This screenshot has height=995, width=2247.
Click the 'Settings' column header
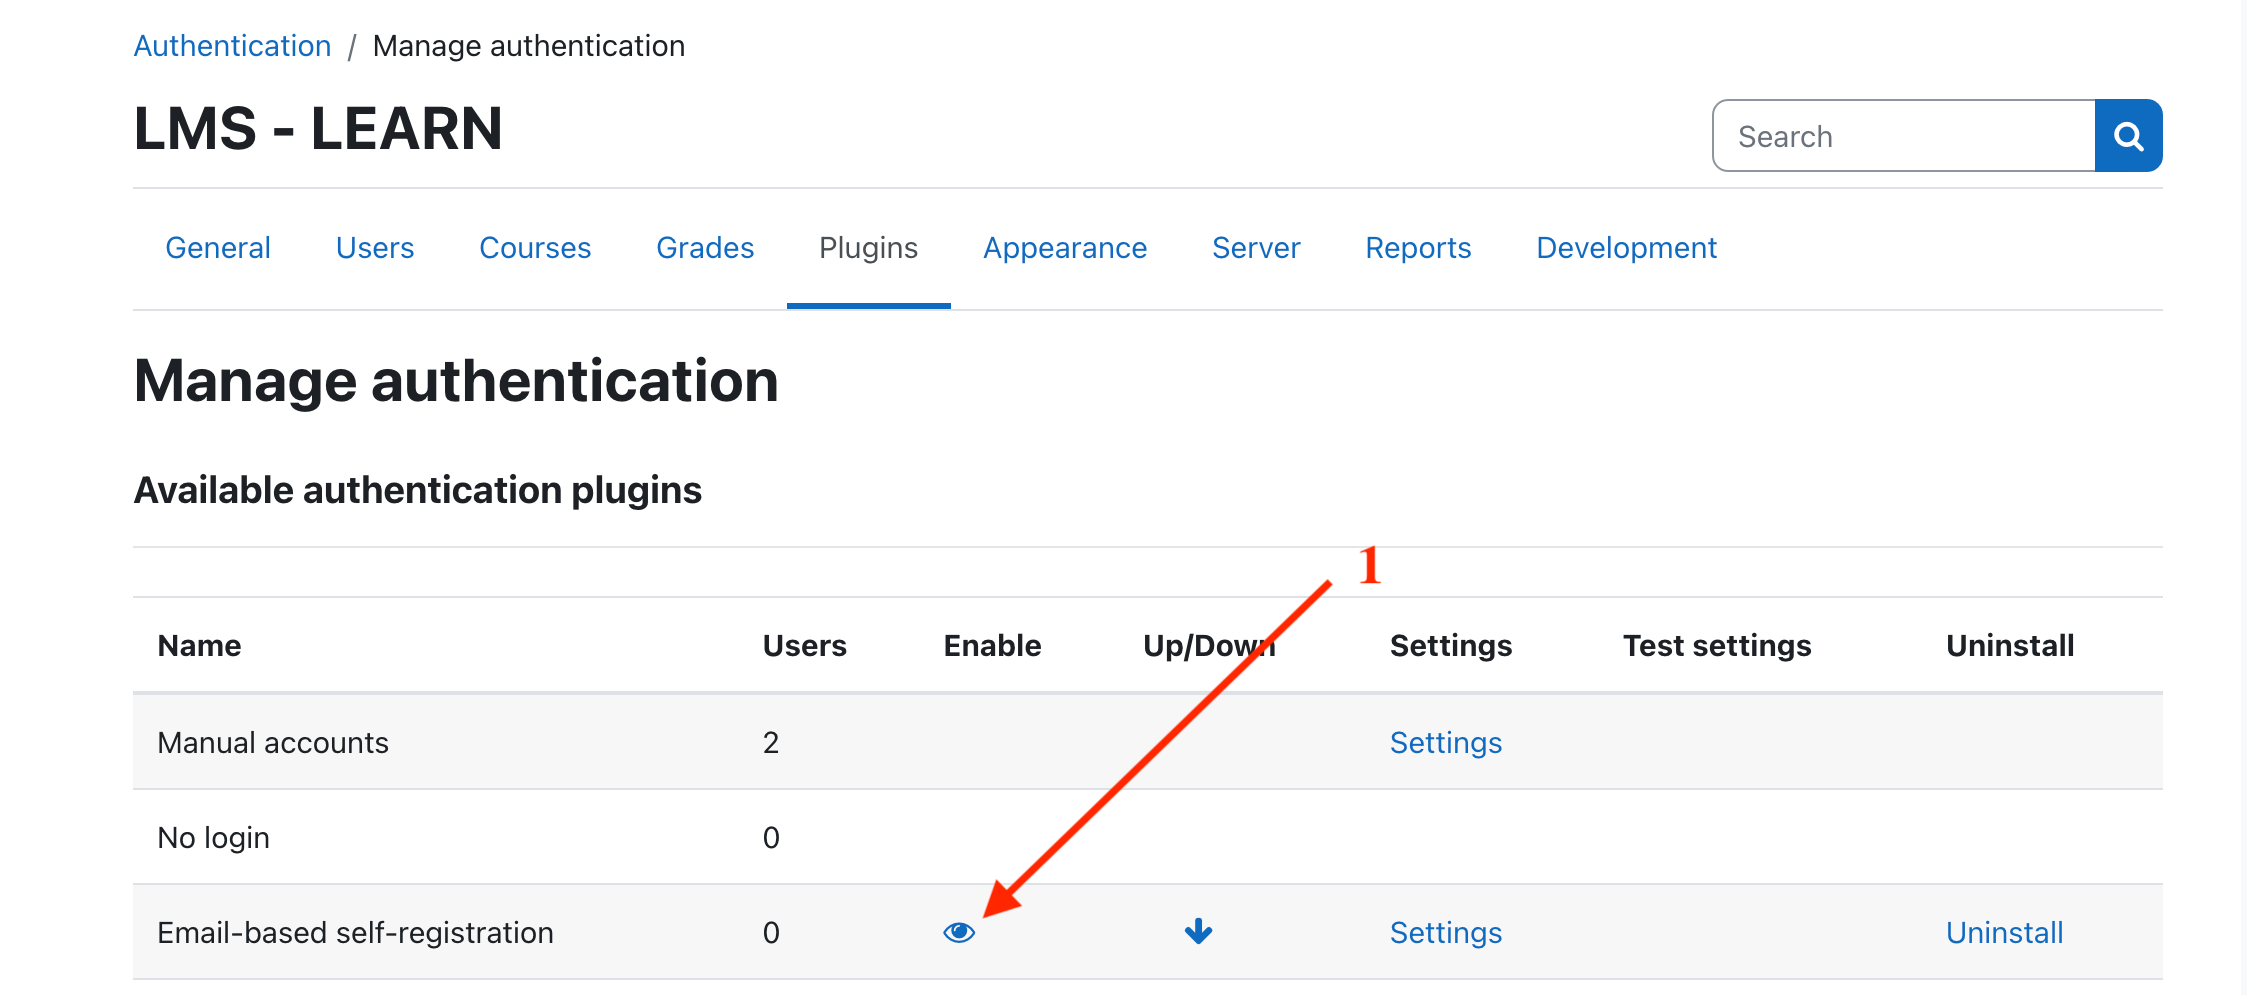point(1451,646)
